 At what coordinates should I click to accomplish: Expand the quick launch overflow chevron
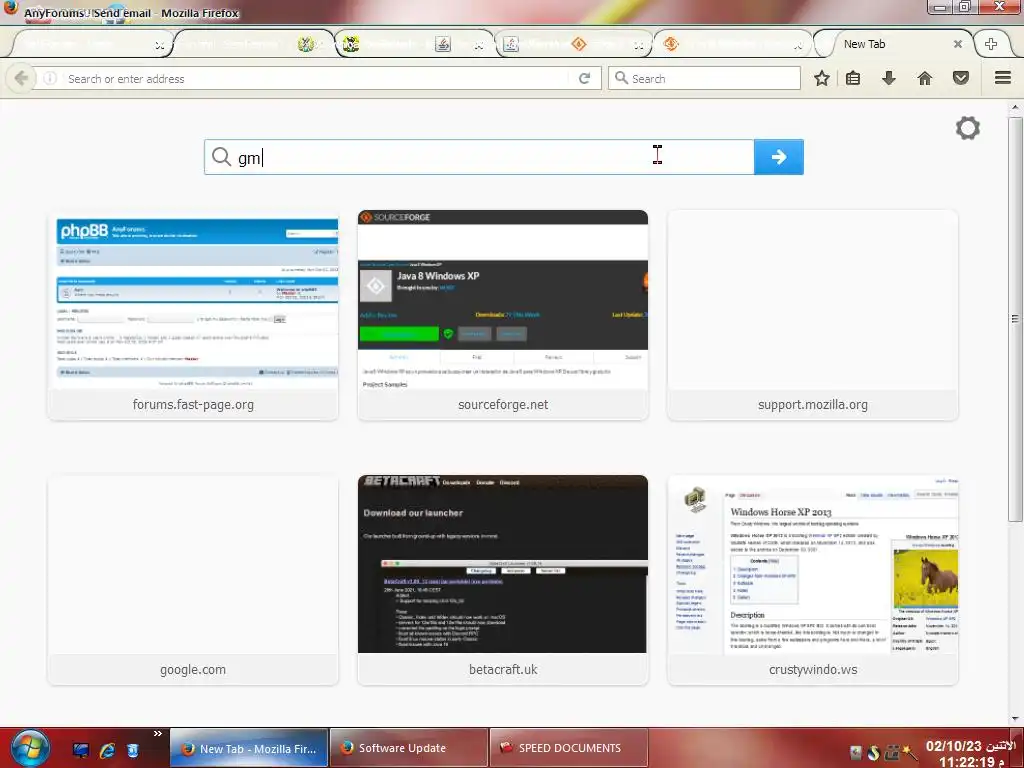click(157, 733)
